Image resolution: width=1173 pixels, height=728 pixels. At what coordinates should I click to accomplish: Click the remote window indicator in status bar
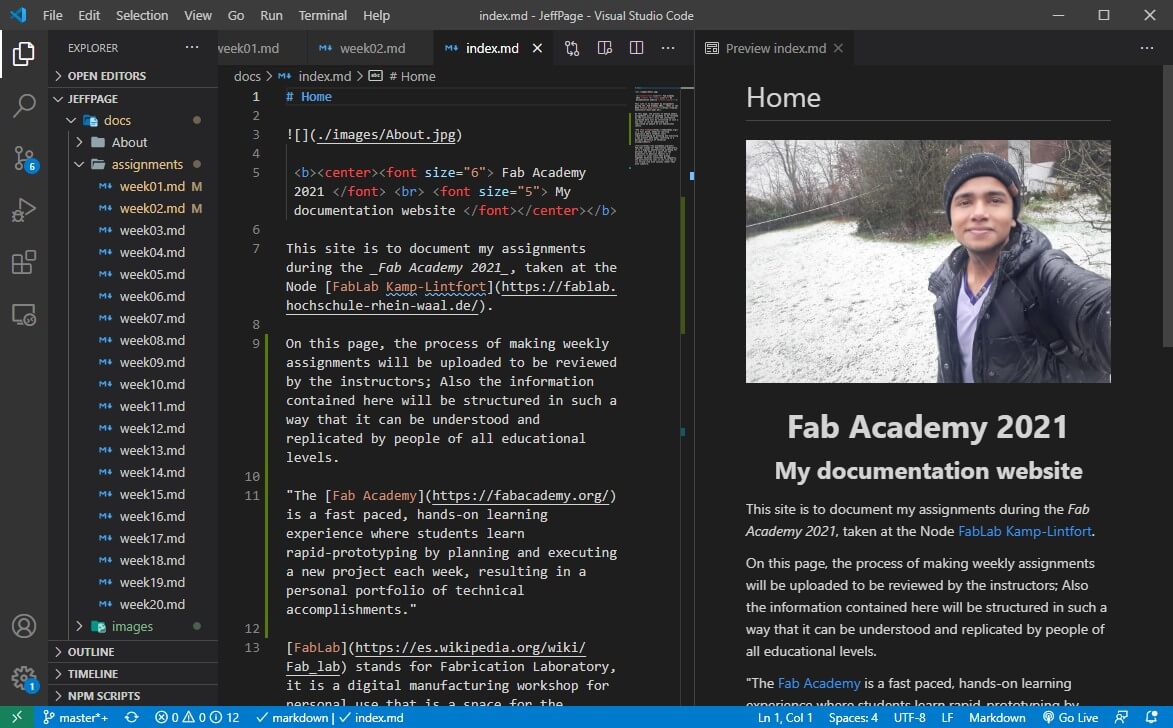[x=16, y=718]
